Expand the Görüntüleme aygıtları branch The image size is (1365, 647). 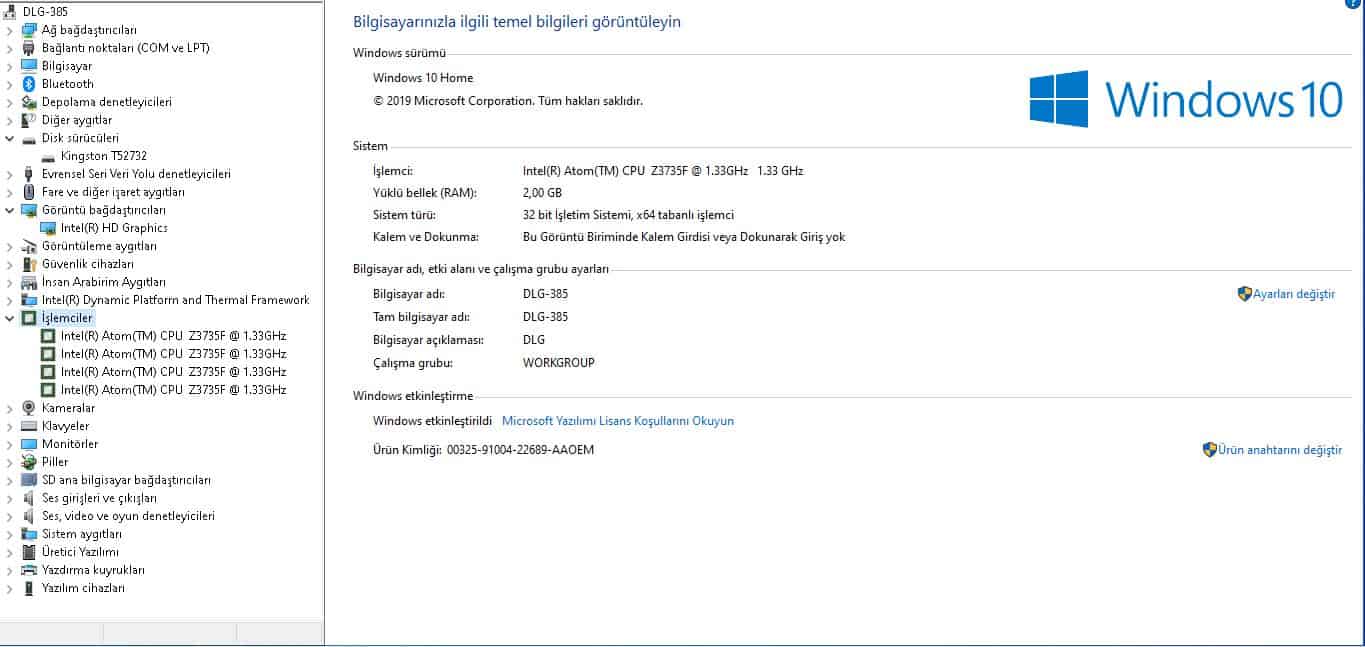[9, 246]
